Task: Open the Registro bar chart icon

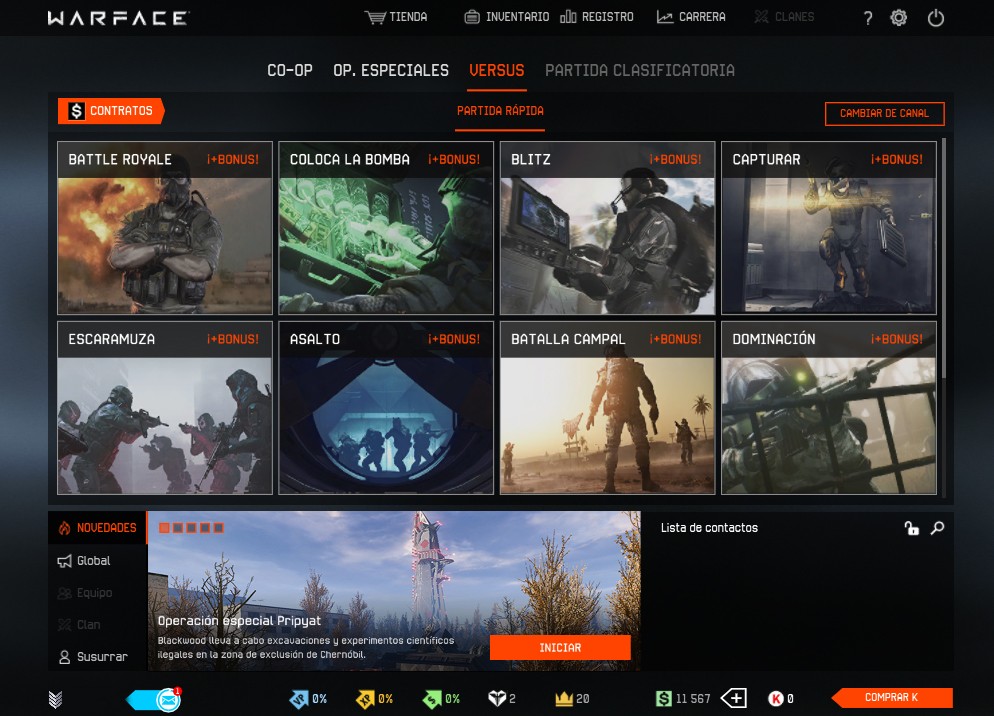Action: pos(568,16)
